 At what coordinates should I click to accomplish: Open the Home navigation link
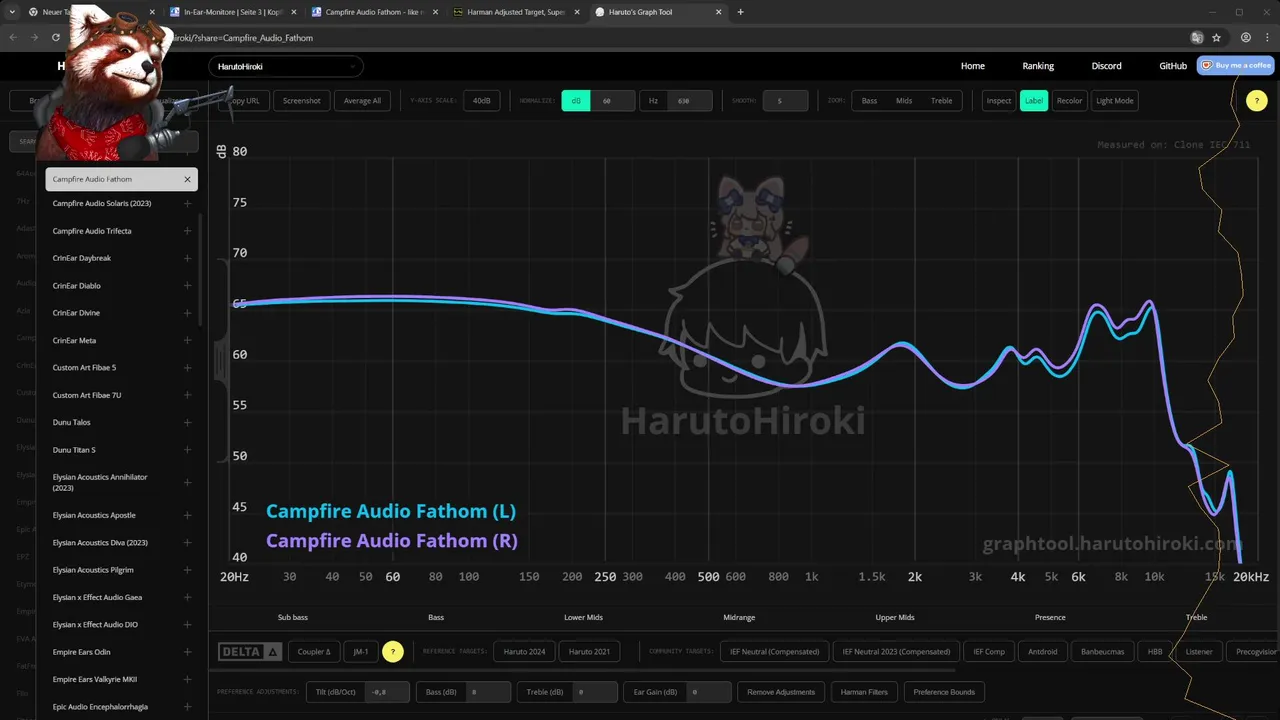973,66
